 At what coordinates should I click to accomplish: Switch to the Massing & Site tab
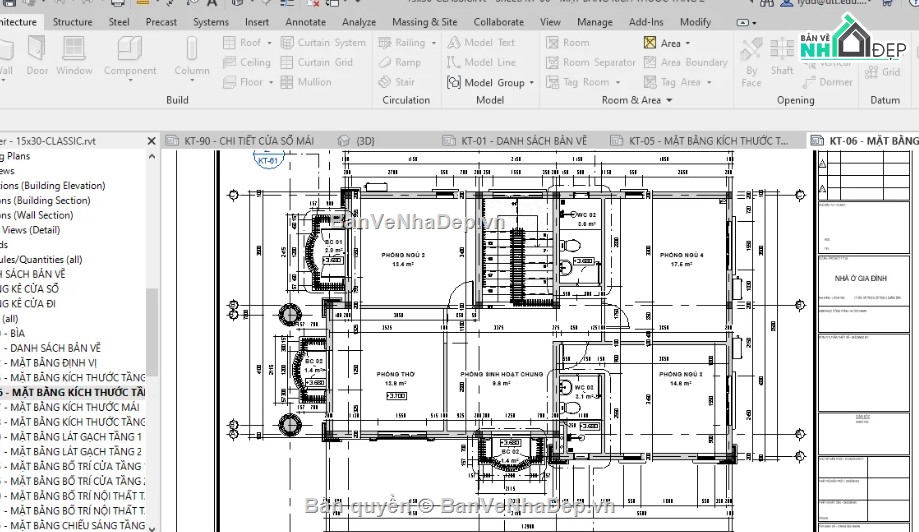pyautogui.click(x=424, y=22)
